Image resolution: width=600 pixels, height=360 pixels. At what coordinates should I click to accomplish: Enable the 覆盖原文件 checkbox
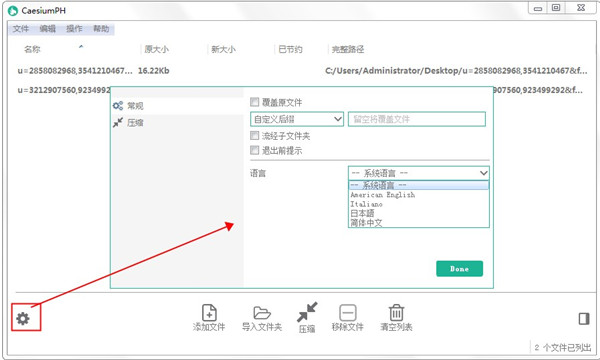(254, 102)
